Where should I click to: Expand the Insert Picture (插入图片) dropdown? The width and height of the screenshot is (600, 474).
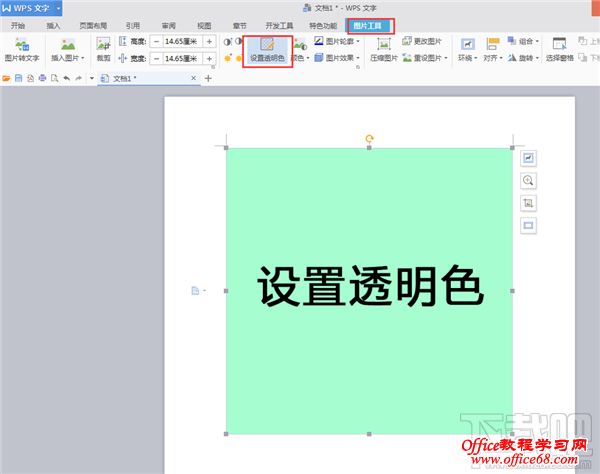click(68, 59)
